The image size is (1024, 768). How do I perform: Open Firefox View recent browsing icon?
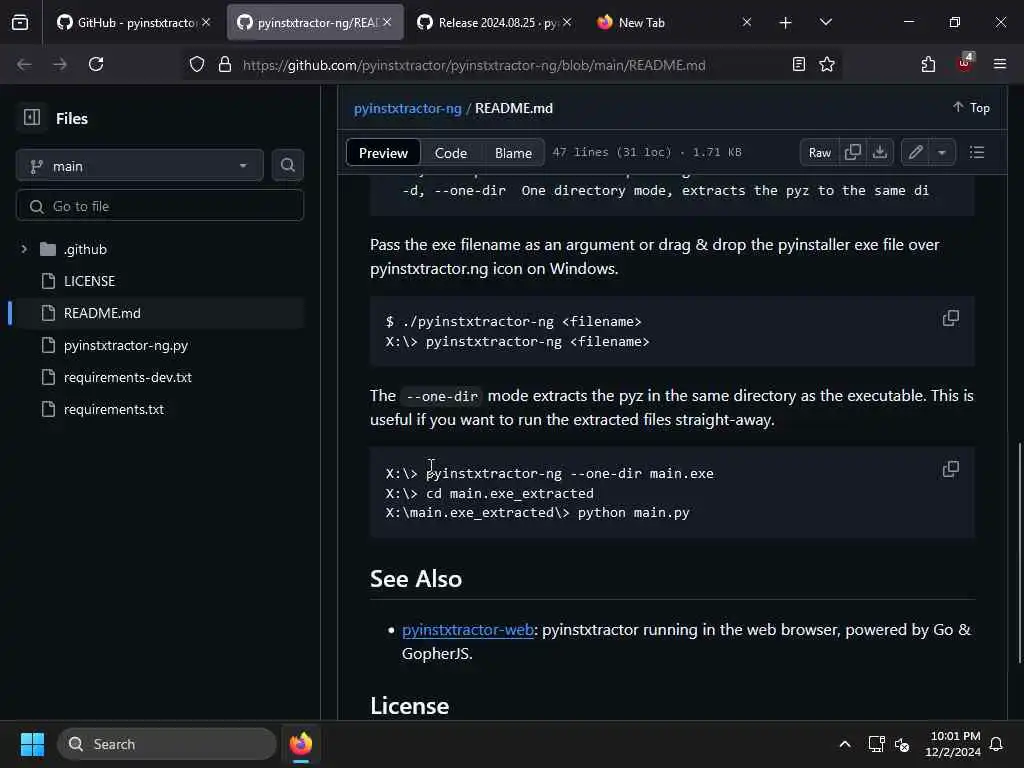[20, 22]
